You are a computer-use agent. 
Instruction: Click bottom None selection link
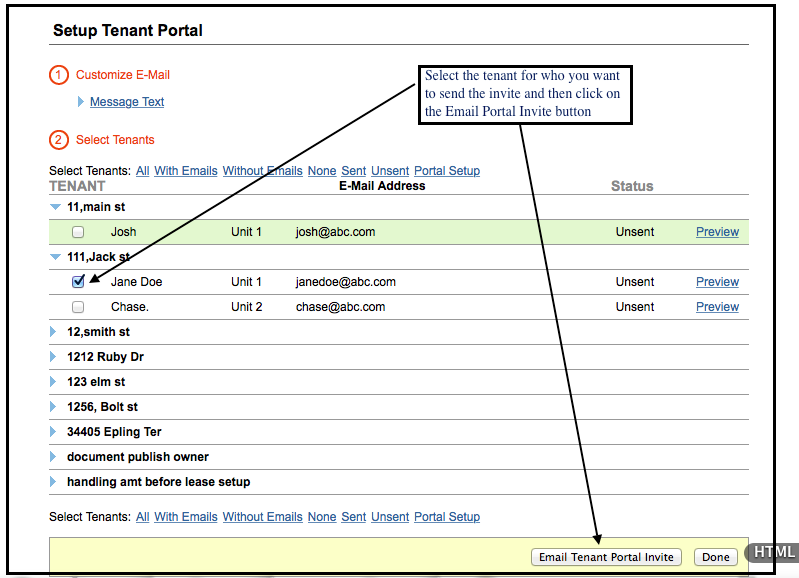[x=322, y=517]
